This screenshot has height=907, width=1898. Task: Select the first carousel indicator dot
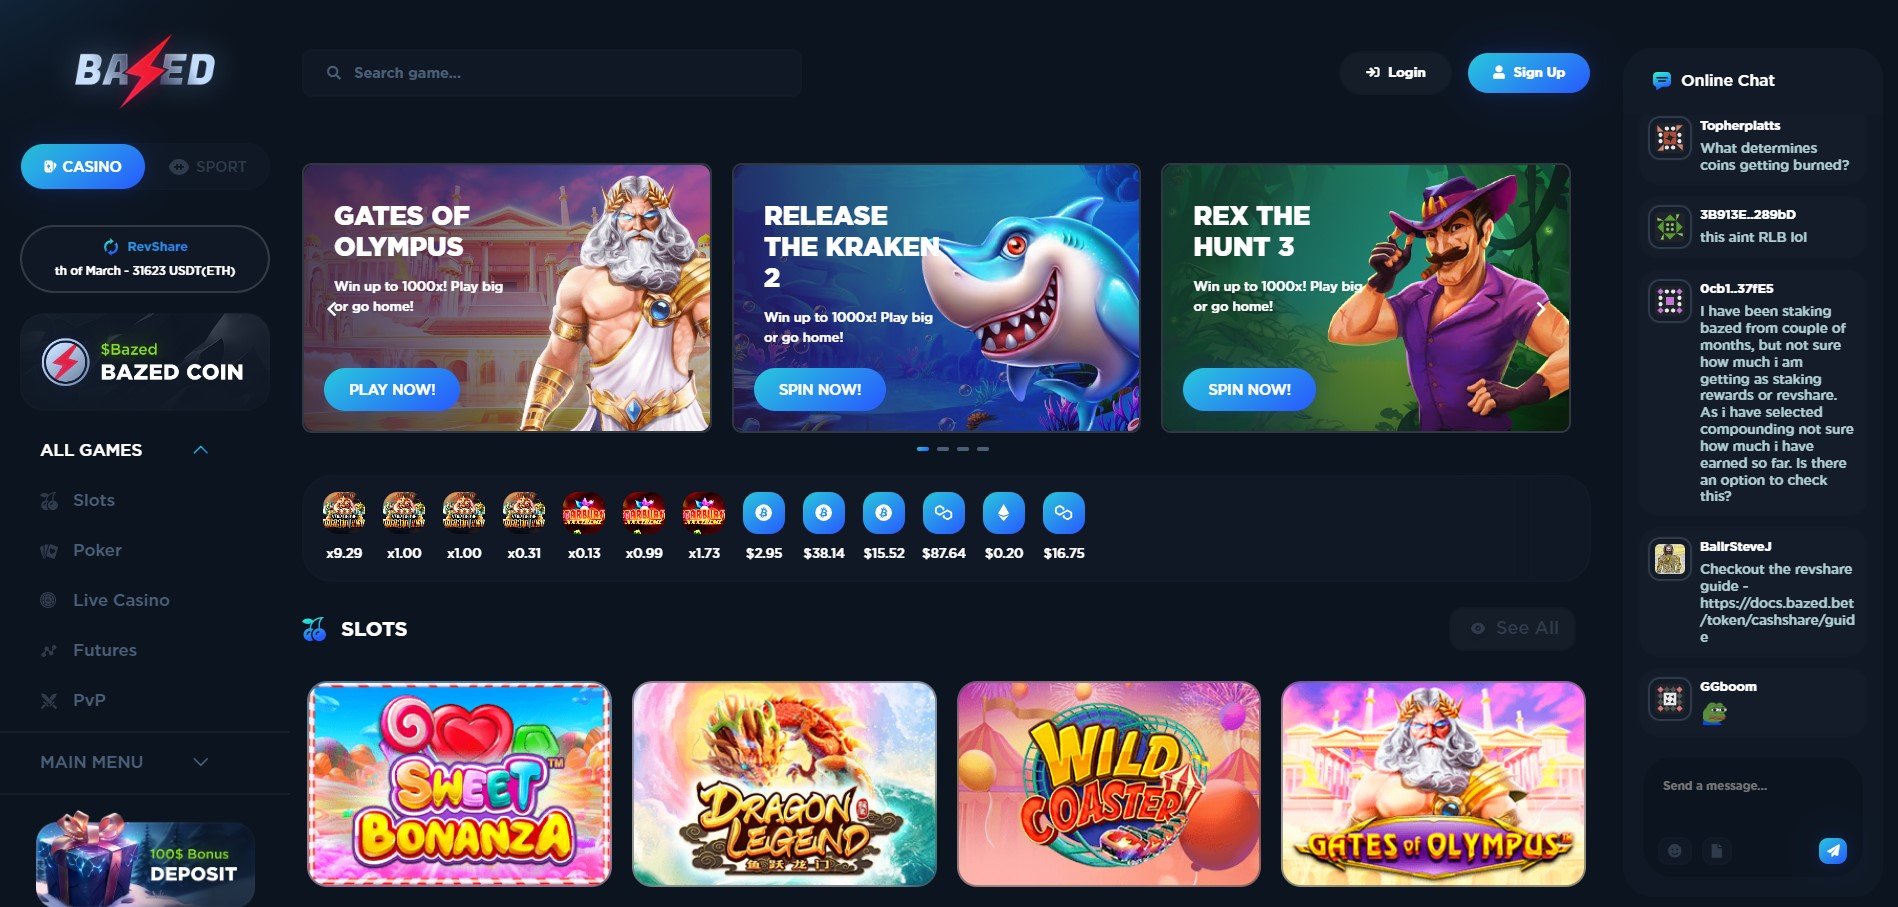[x=923, y=449]
